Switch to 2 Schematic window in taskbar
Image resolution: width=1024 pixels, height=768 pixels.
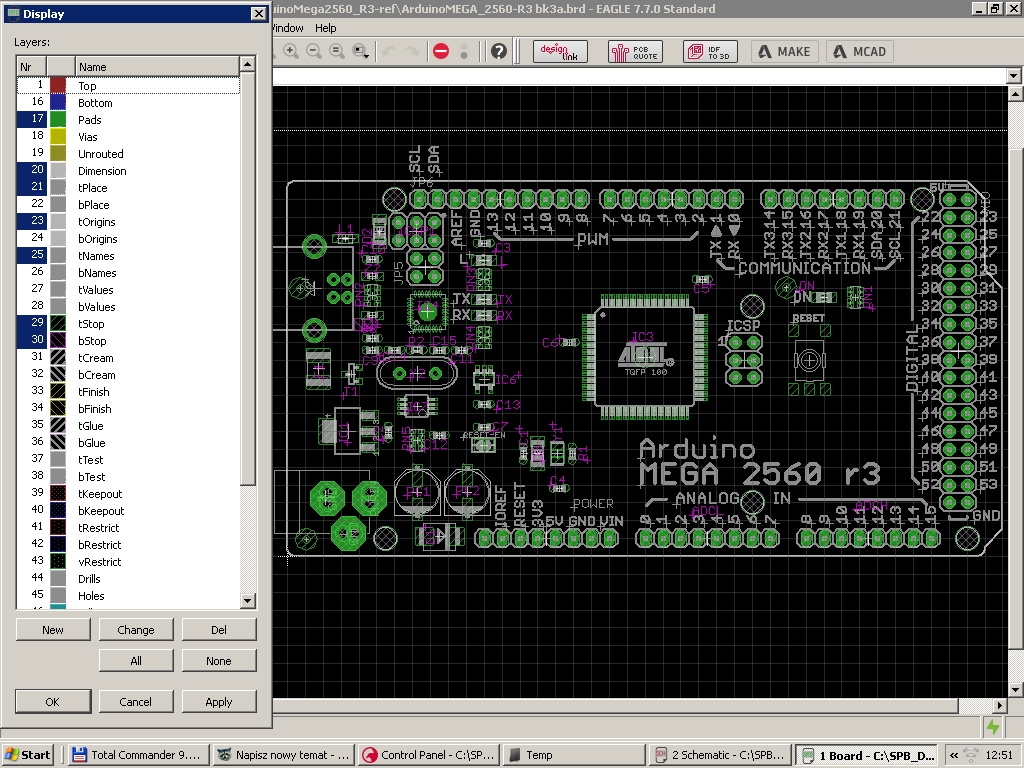click(x=721, y=755)
